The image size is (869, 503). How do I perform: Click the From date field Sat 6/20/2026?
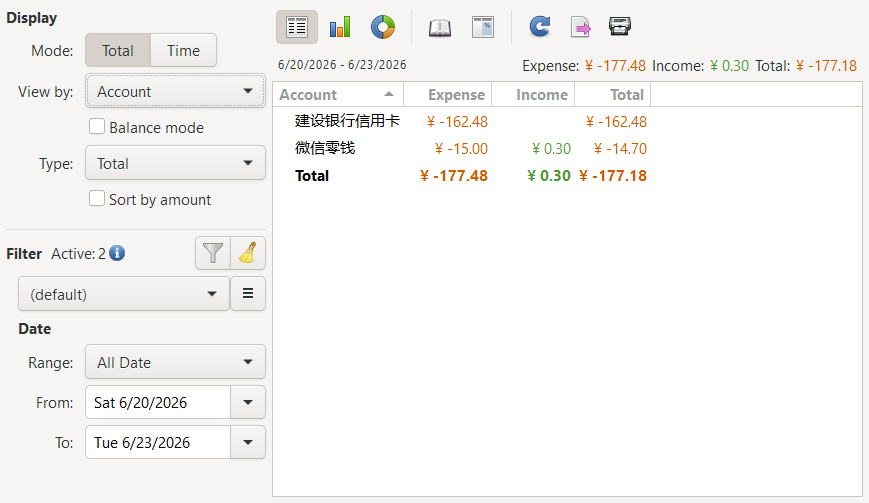(158, 402)
